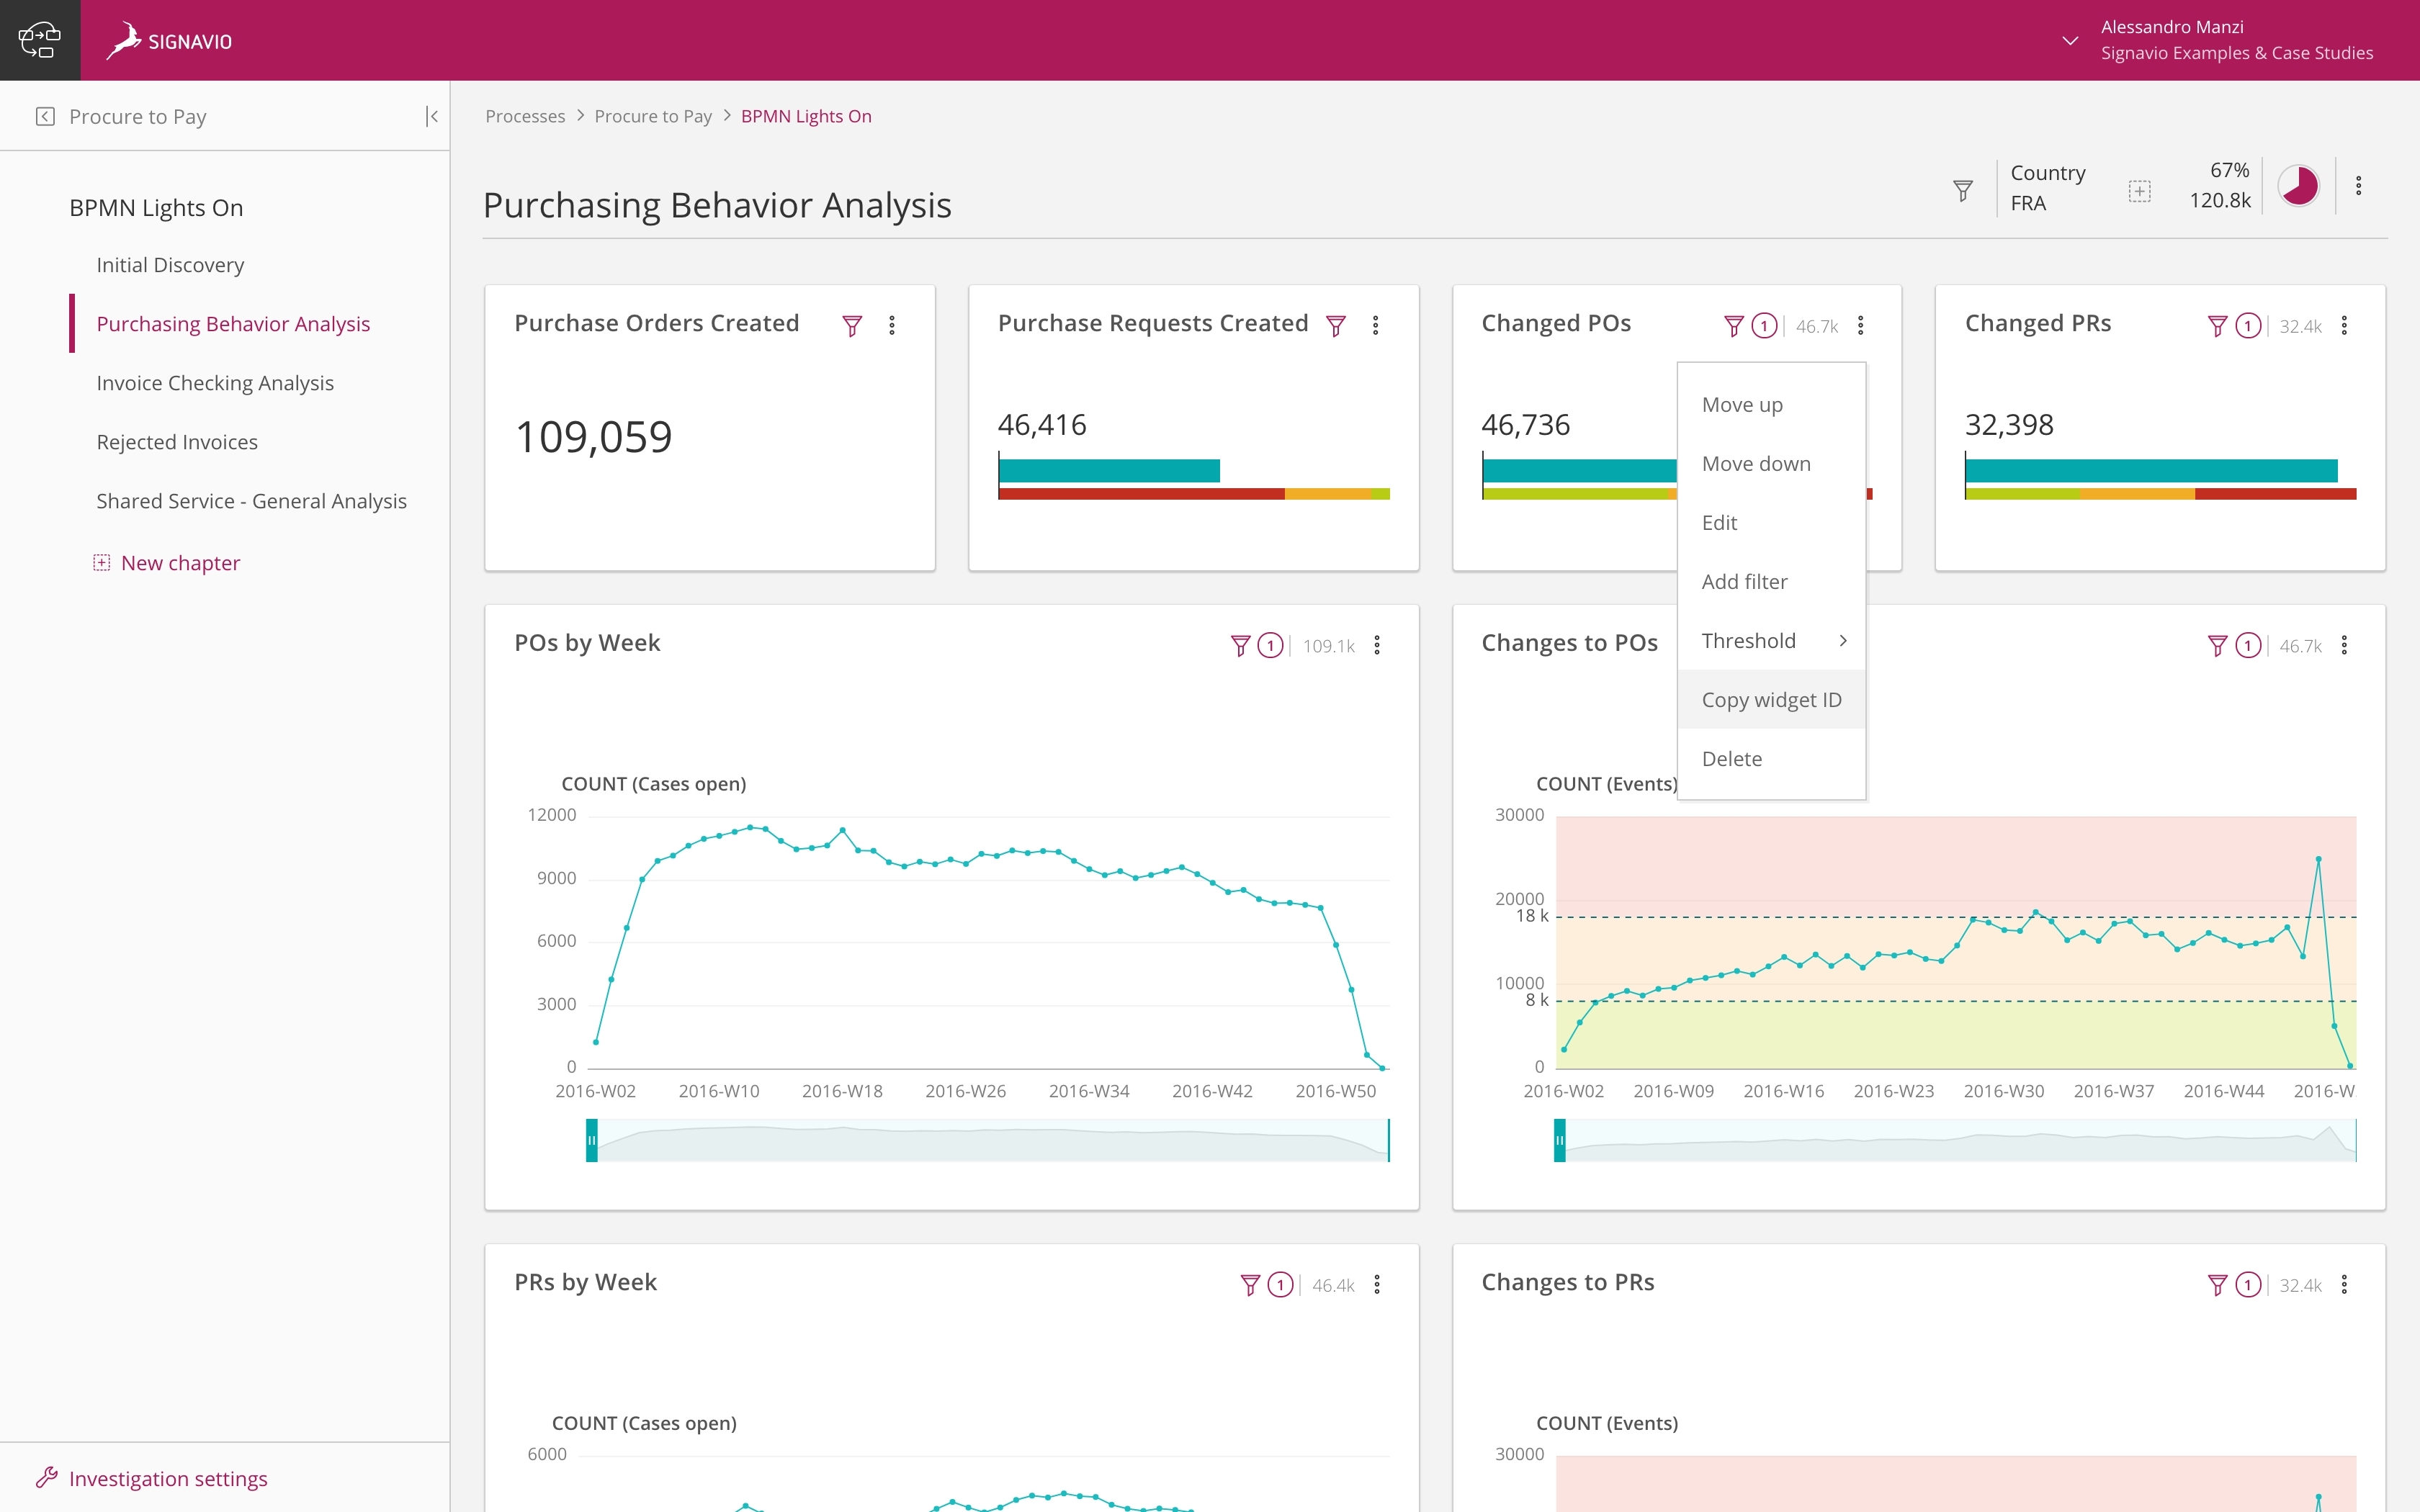The image size is (2420, 1512).
Task: Open the Processes breadcrumb link
Action: click(x=526, y=116)
